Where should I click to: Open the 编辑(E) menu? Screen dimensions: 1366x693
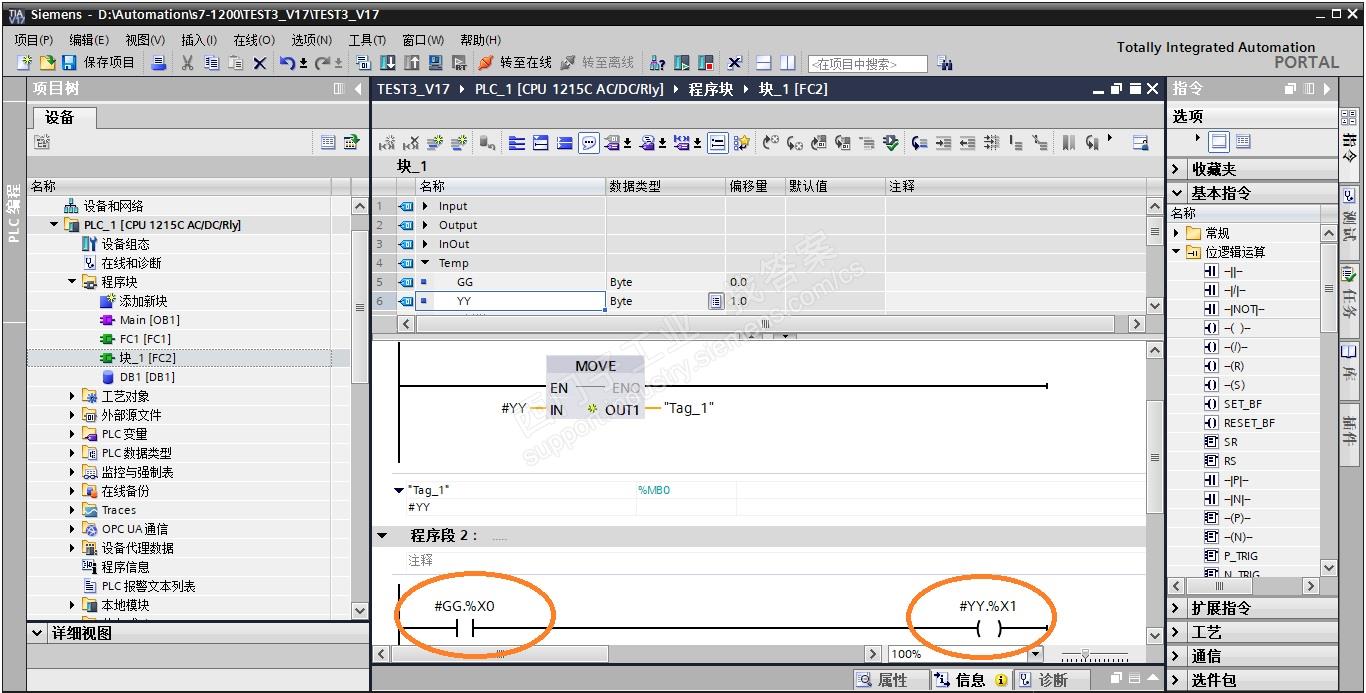[89, 40]
